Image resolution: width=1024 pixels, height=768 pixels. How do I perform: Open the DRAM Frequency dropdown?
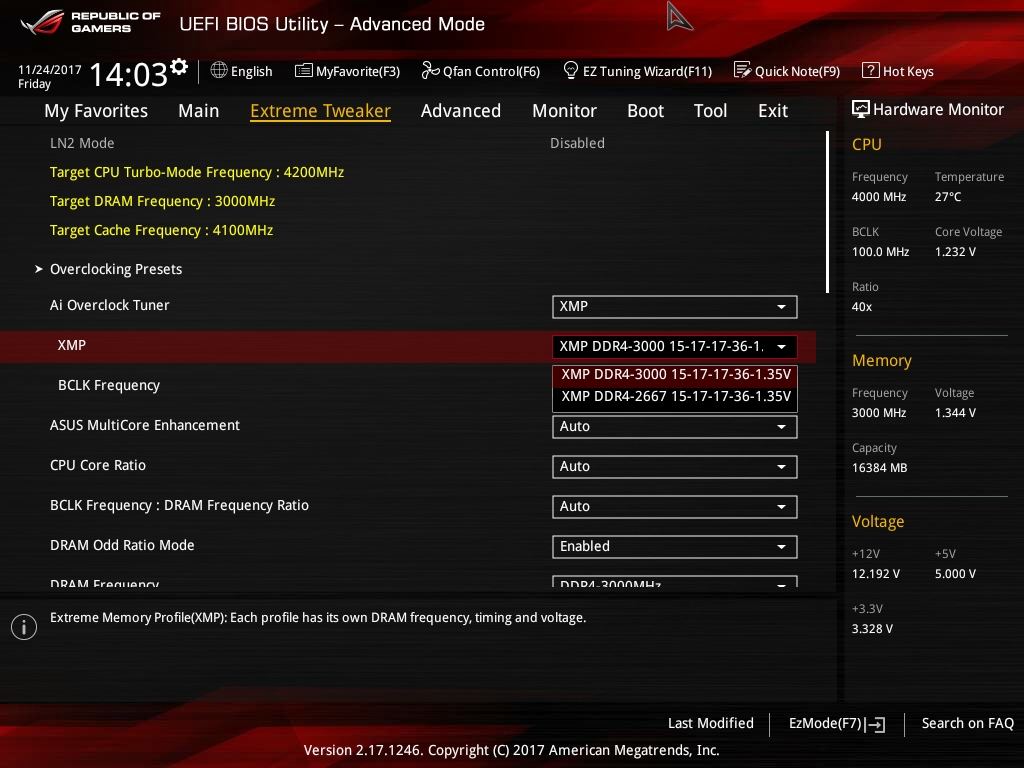click(x=675, y=581)
